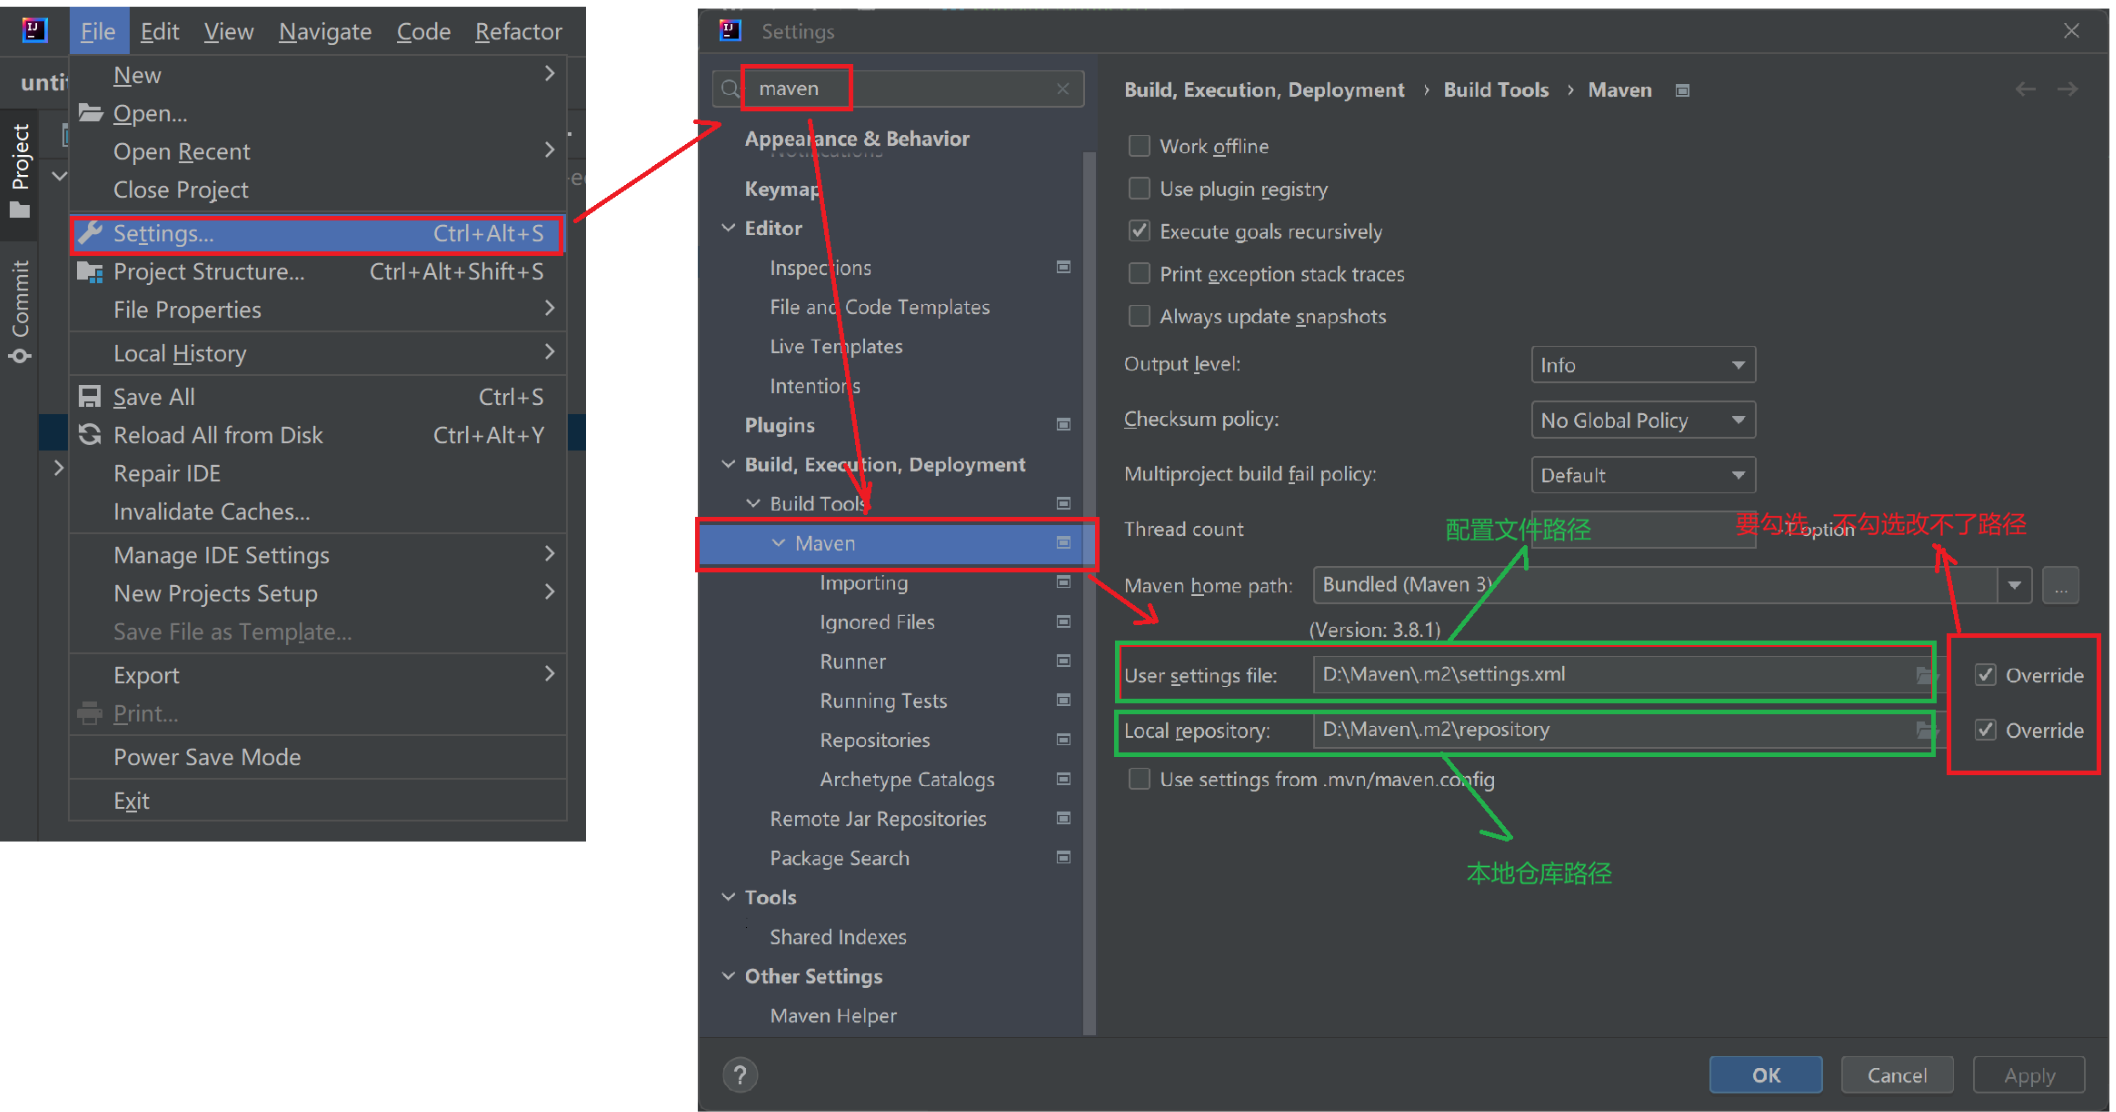
Task: Click the browse ellipsis button for Maven home
Action: pos(2060,586)
